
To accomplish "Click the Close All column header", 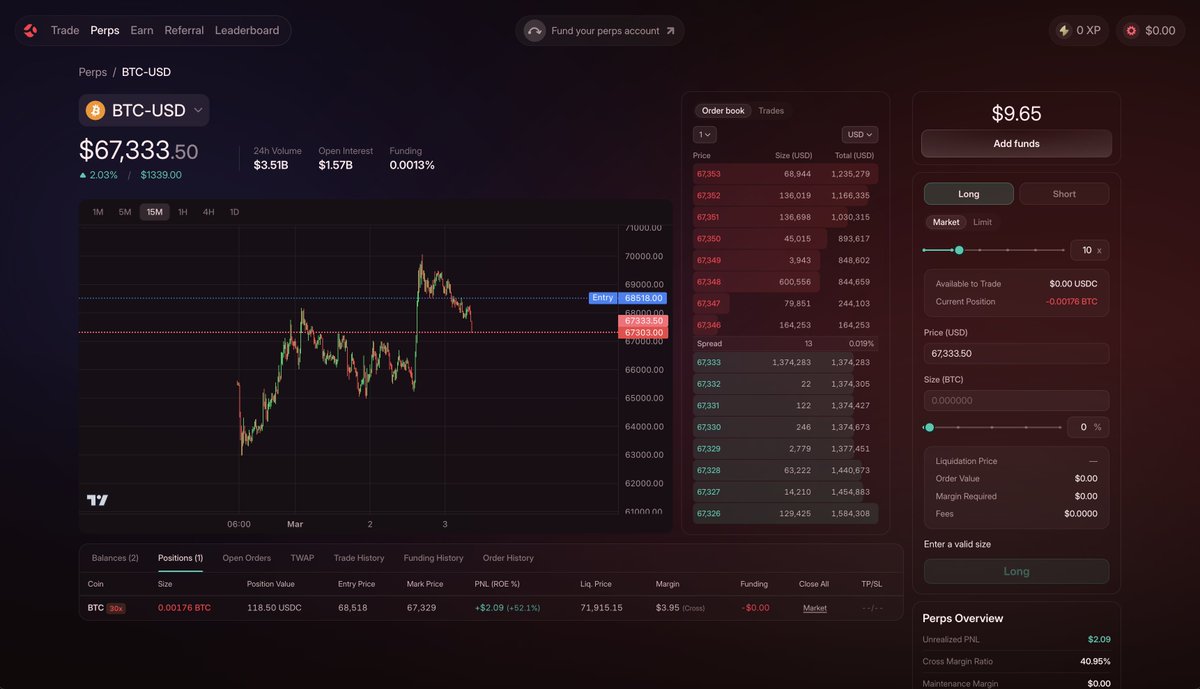I will click(x=814, y=584).
